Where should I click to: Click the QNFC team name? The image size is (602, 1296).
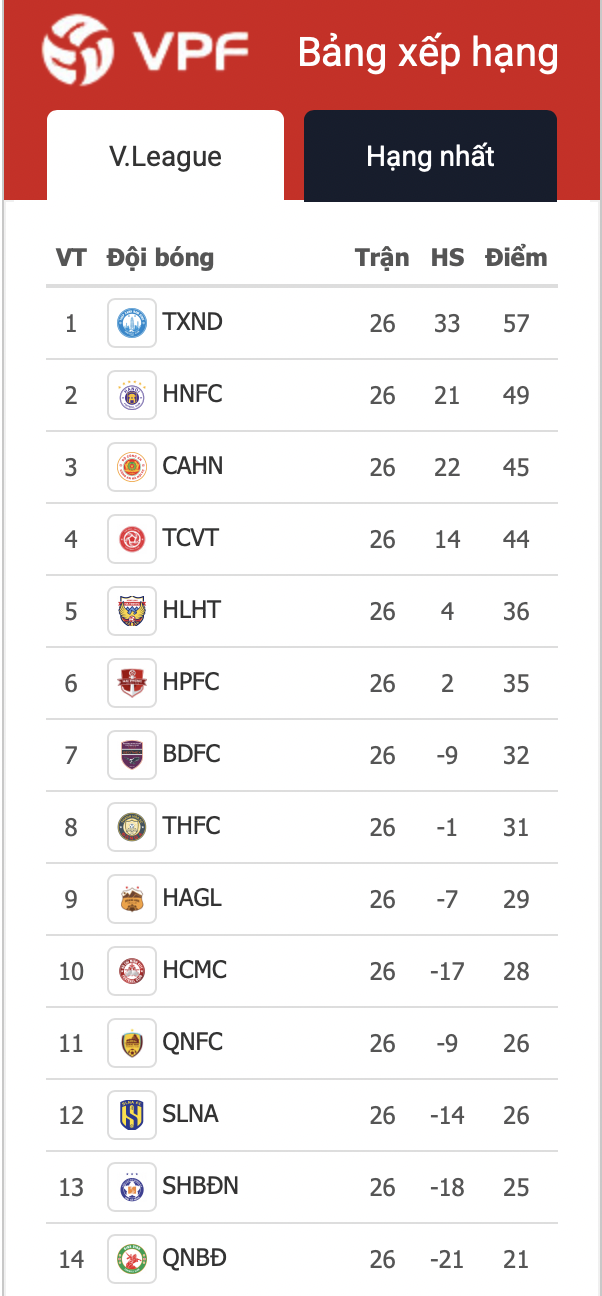coord(193,1042)
